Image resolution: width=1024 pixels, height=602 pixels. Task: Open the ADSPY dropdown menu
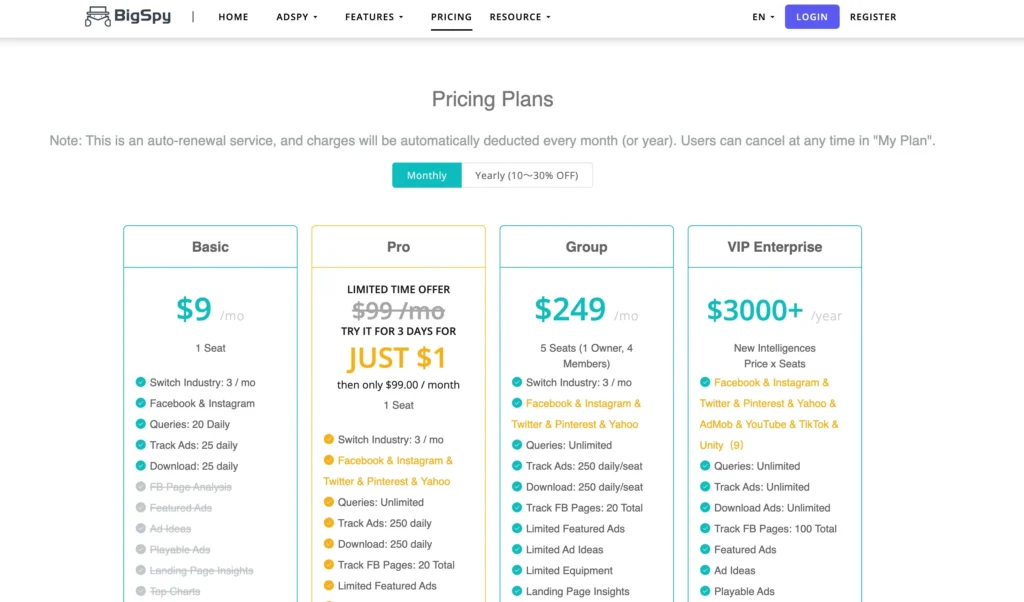click(293, 16)
